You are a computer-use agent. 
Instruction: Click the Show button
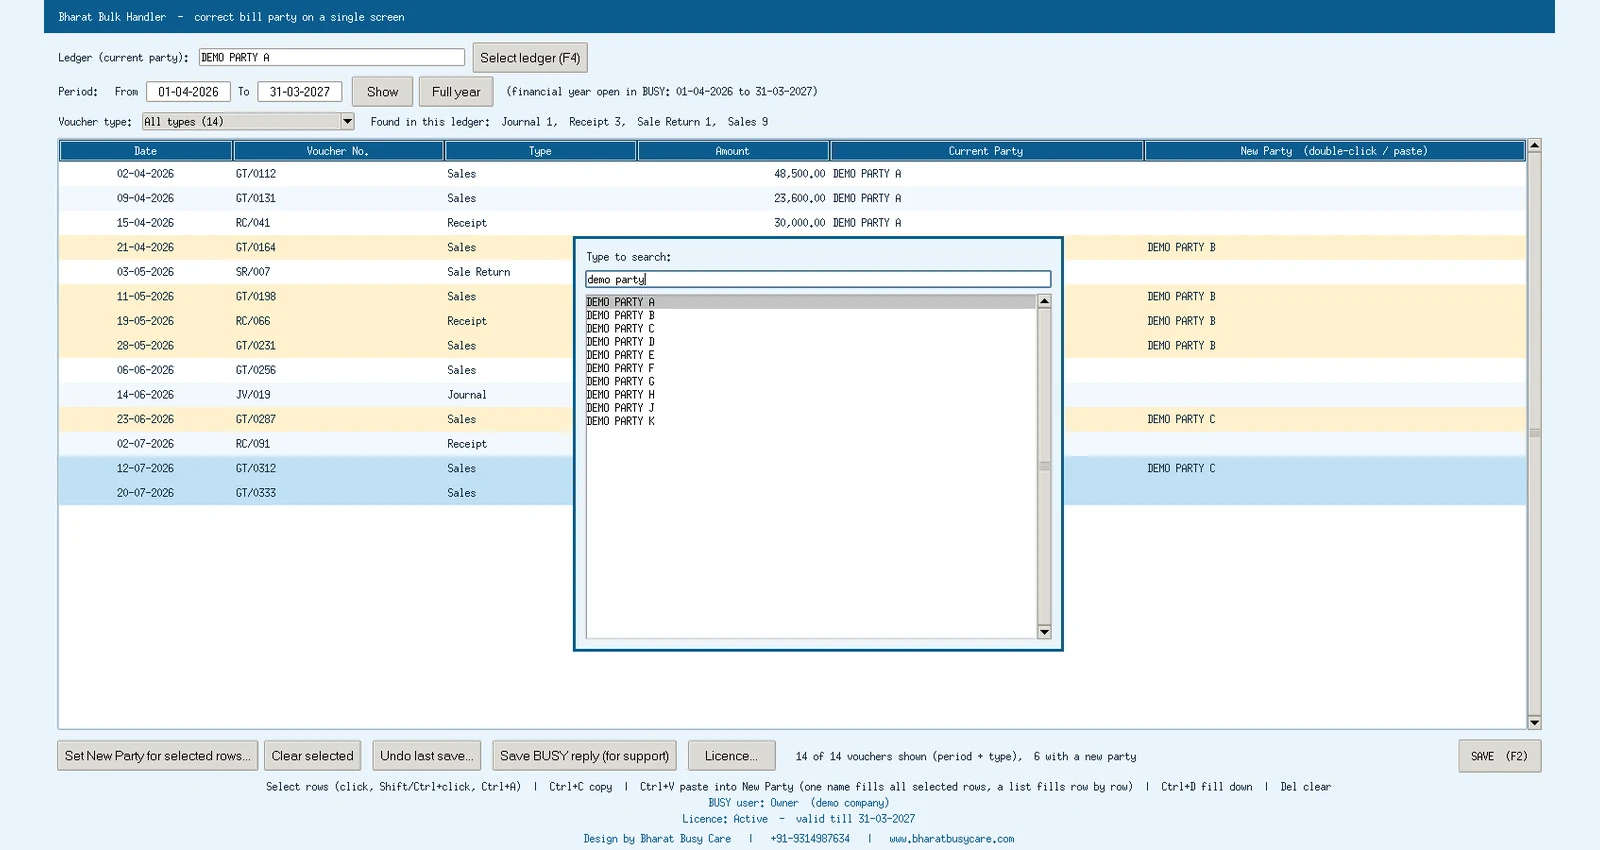(x=382, y=92)
